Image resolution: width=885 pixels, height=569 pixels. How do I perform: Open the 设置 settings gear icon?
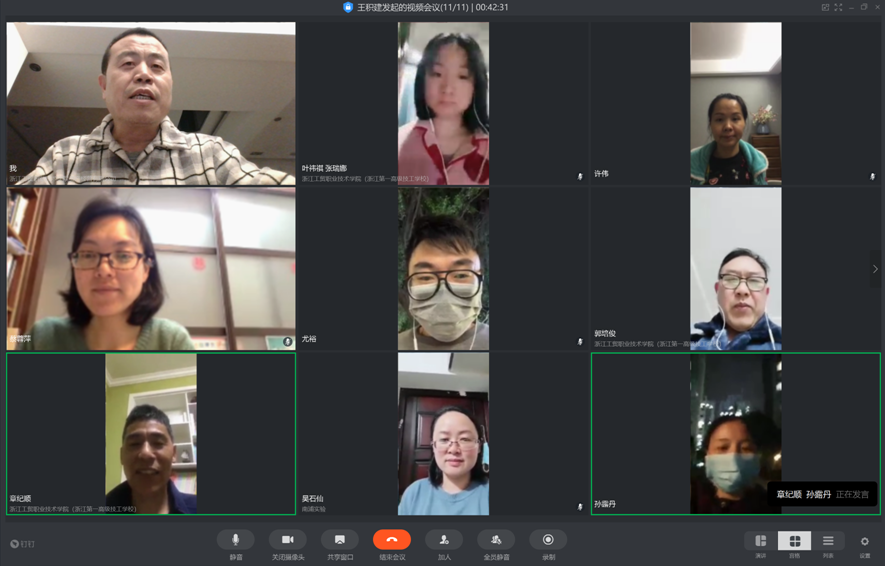click(865, 541)
